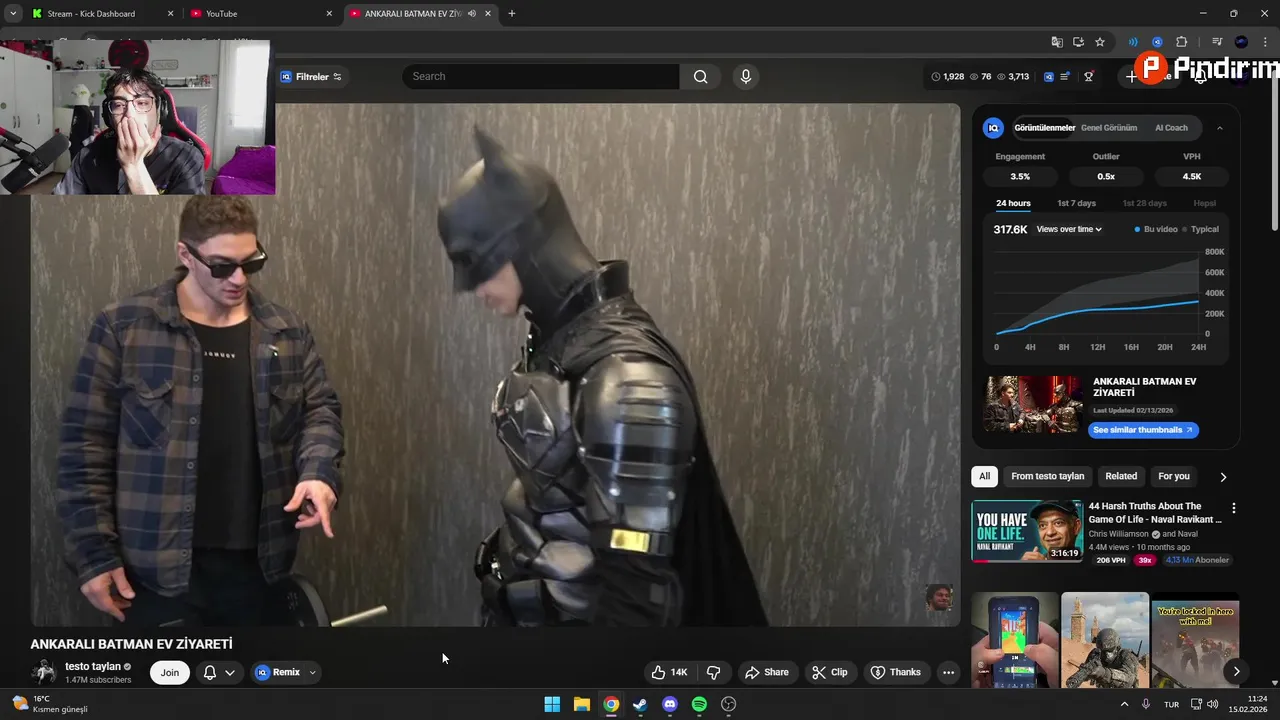Switch to the Görüntülenmeler tab
The image size is (1280, 720).
1044,128
